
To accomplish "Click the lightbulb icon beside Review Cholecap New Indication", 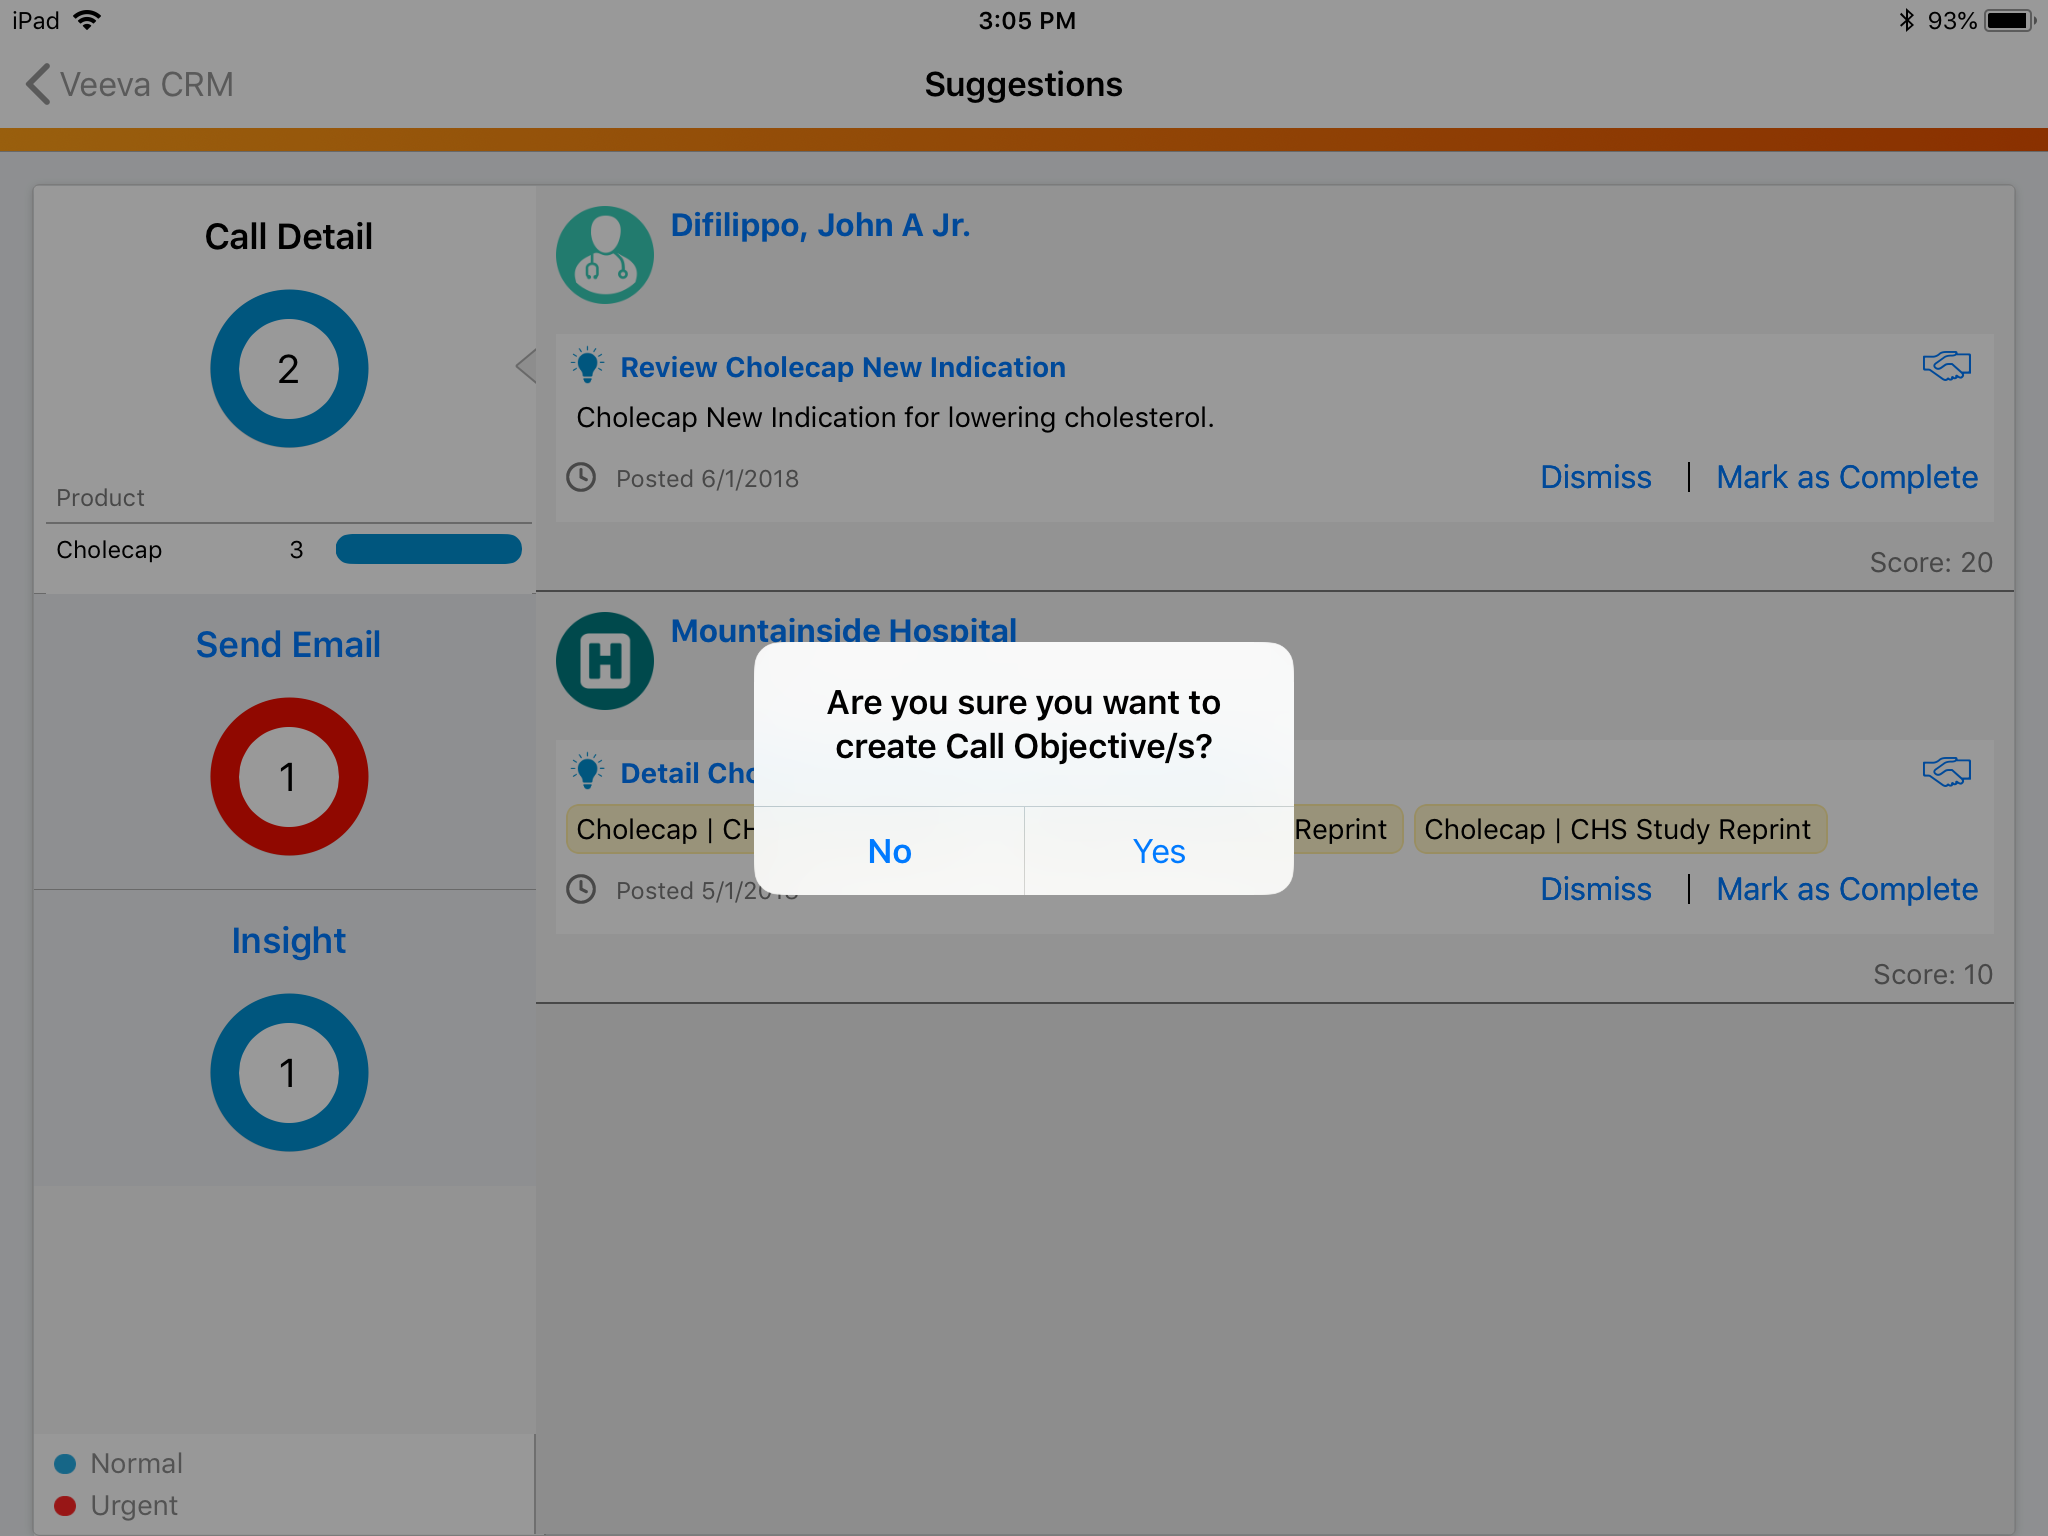I will click(x=588, y=366).
